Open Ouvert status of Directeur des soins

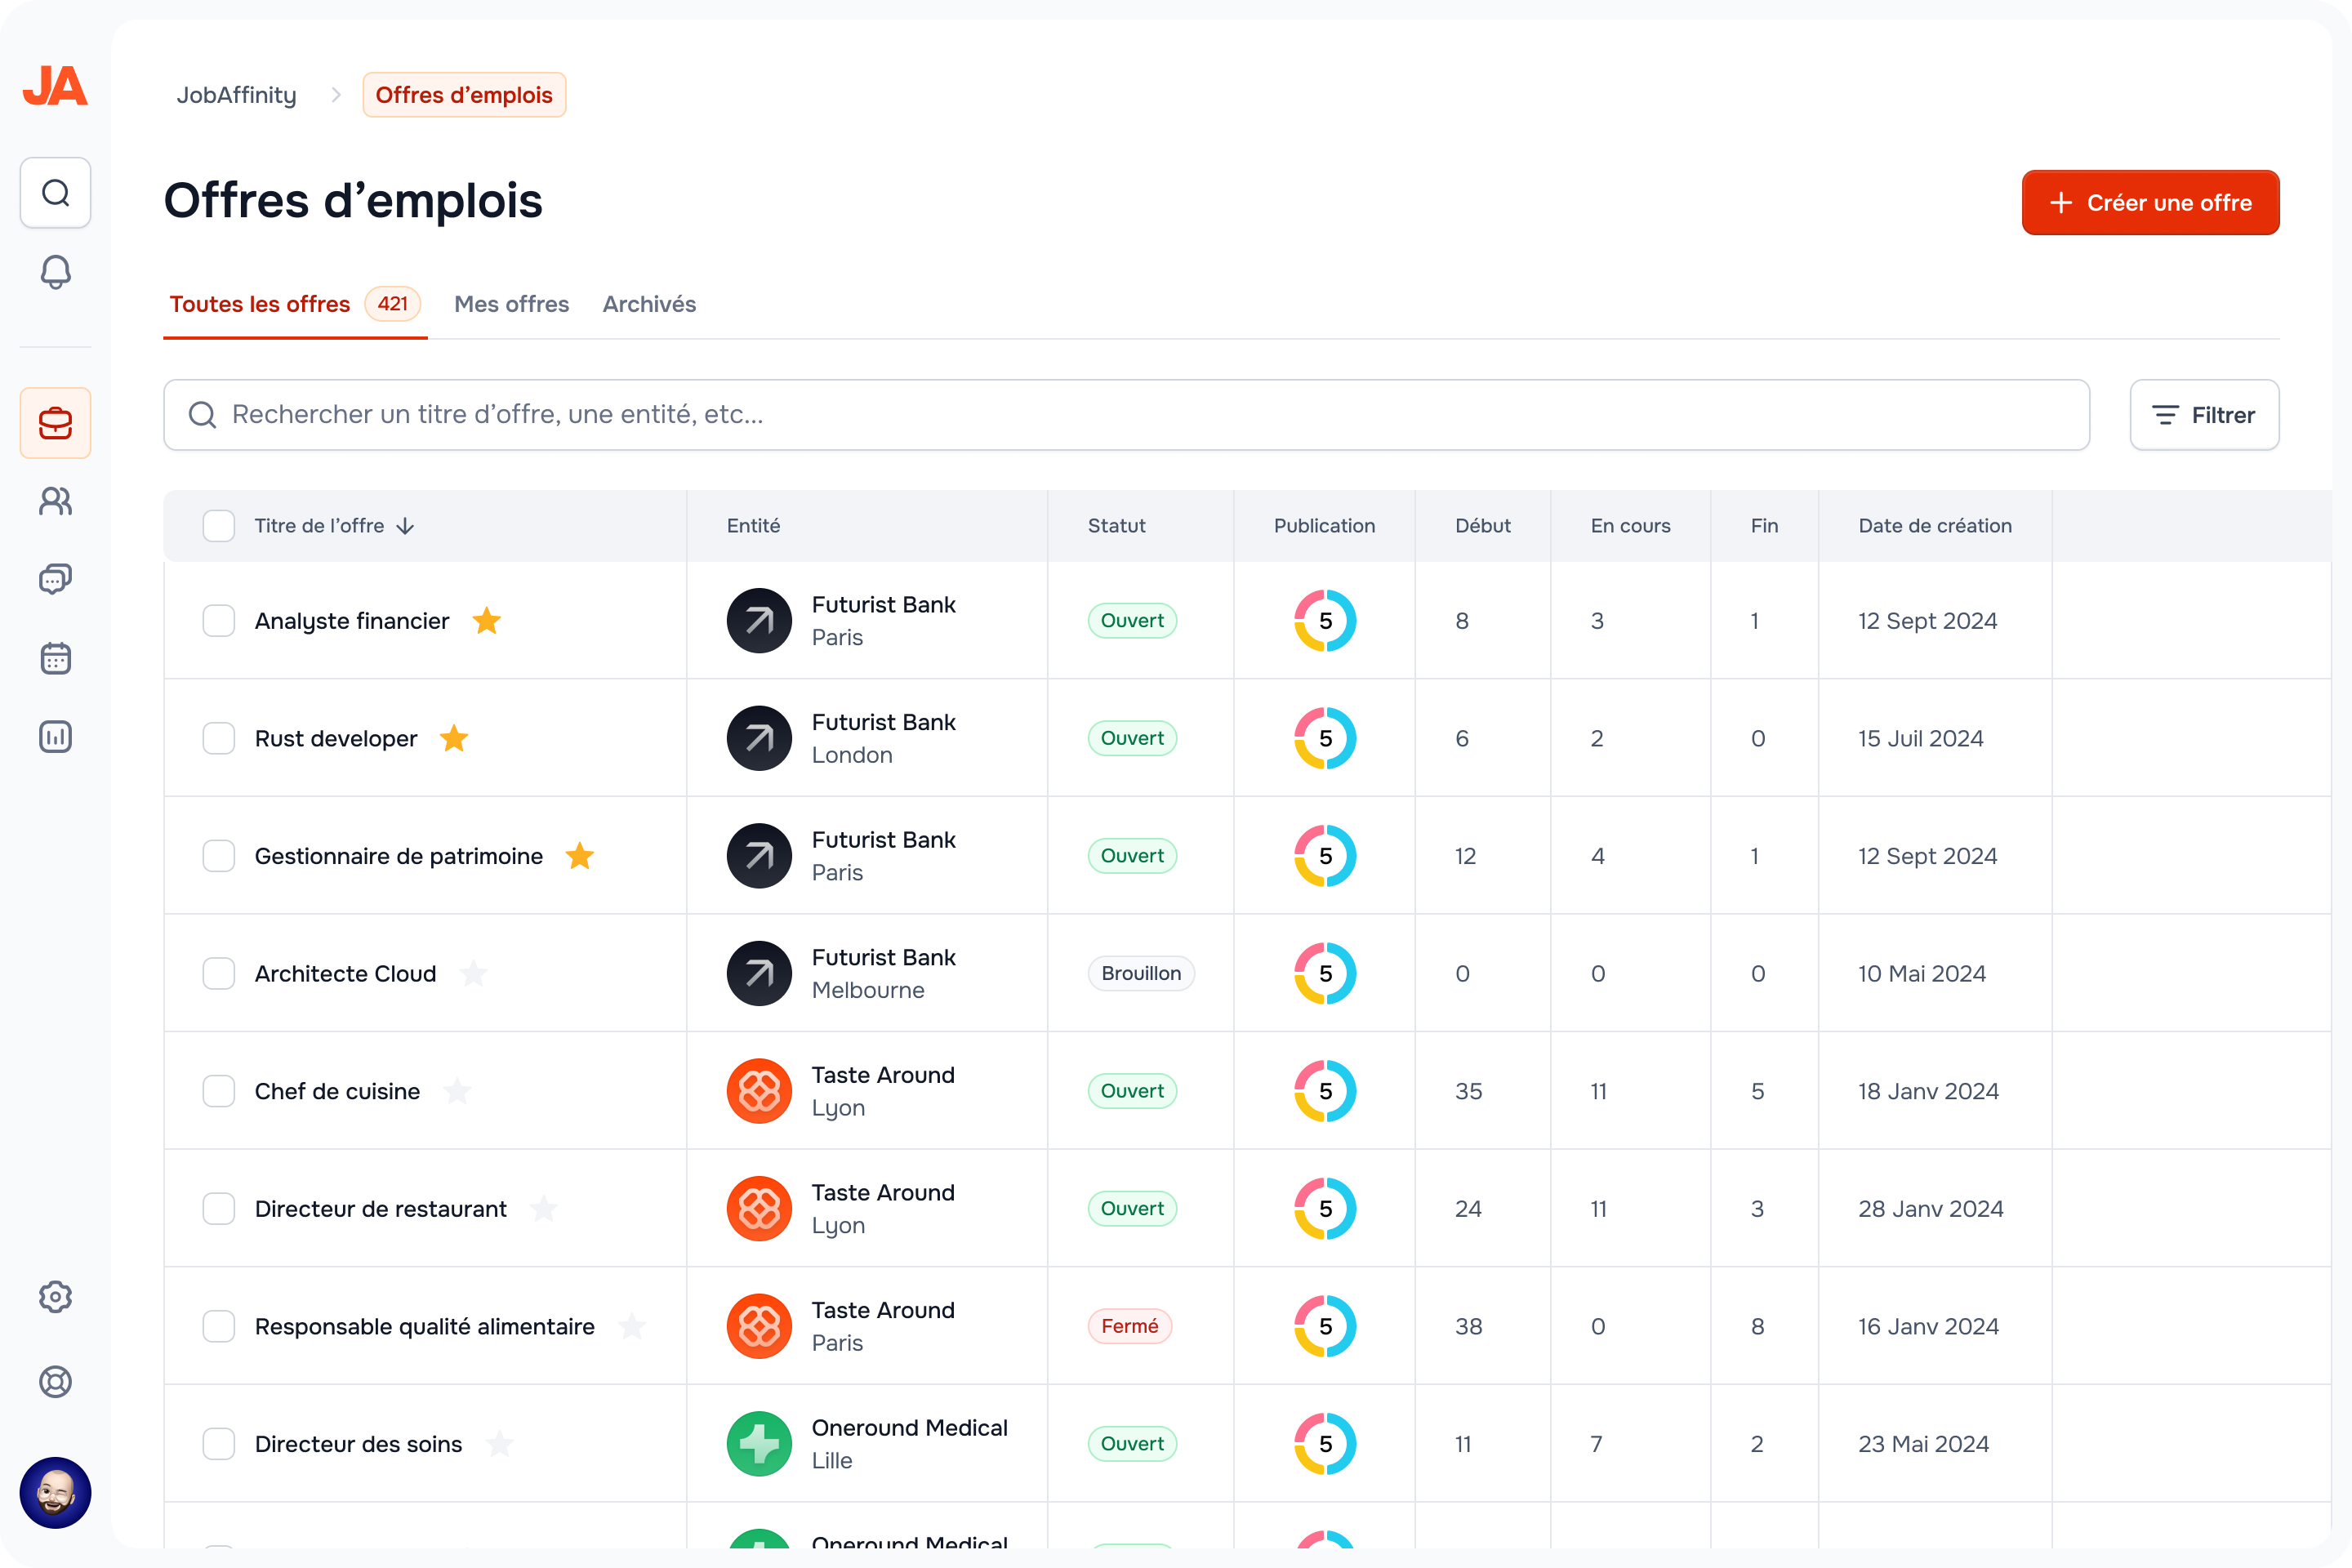1131,1443
